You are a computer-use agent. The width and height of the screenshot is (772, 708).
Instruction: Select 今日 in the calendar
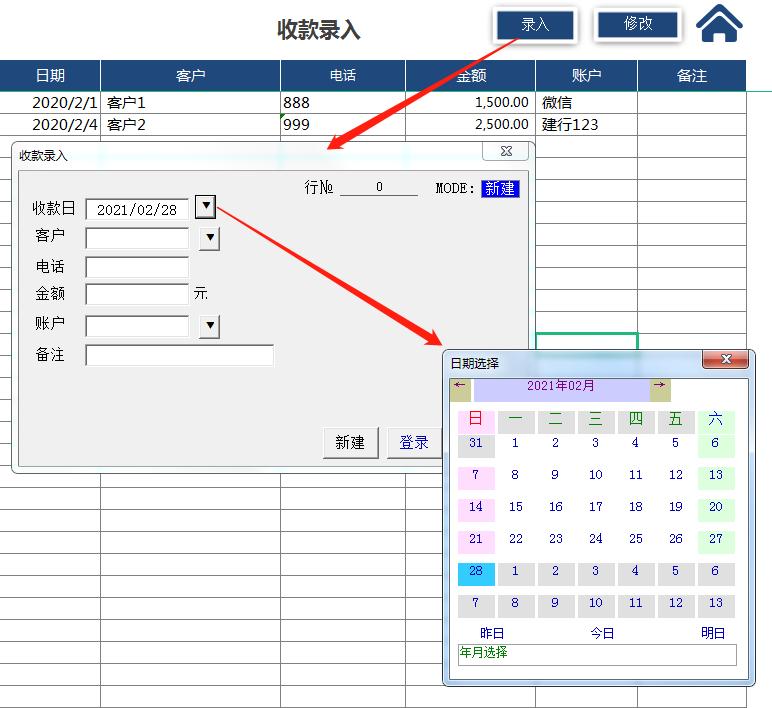point(602,633)
